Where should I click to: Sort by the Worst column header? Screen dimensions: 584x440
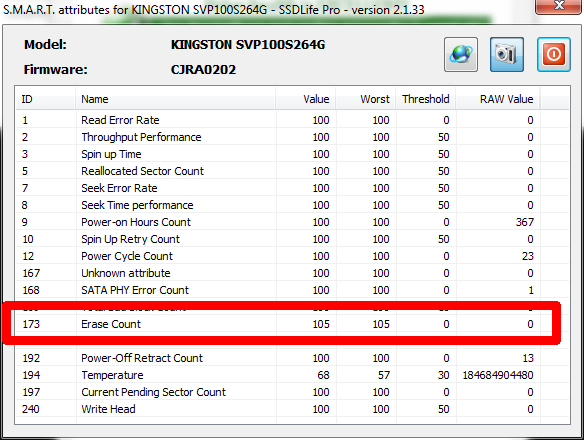366,99
